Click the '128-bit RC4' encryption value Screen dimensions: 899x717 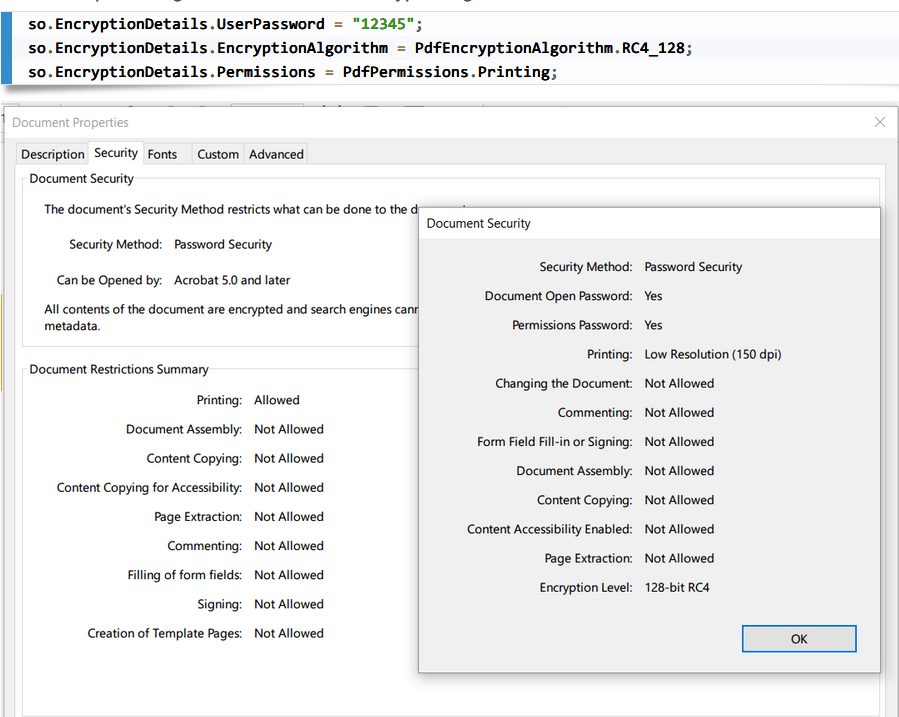(677, 587)
